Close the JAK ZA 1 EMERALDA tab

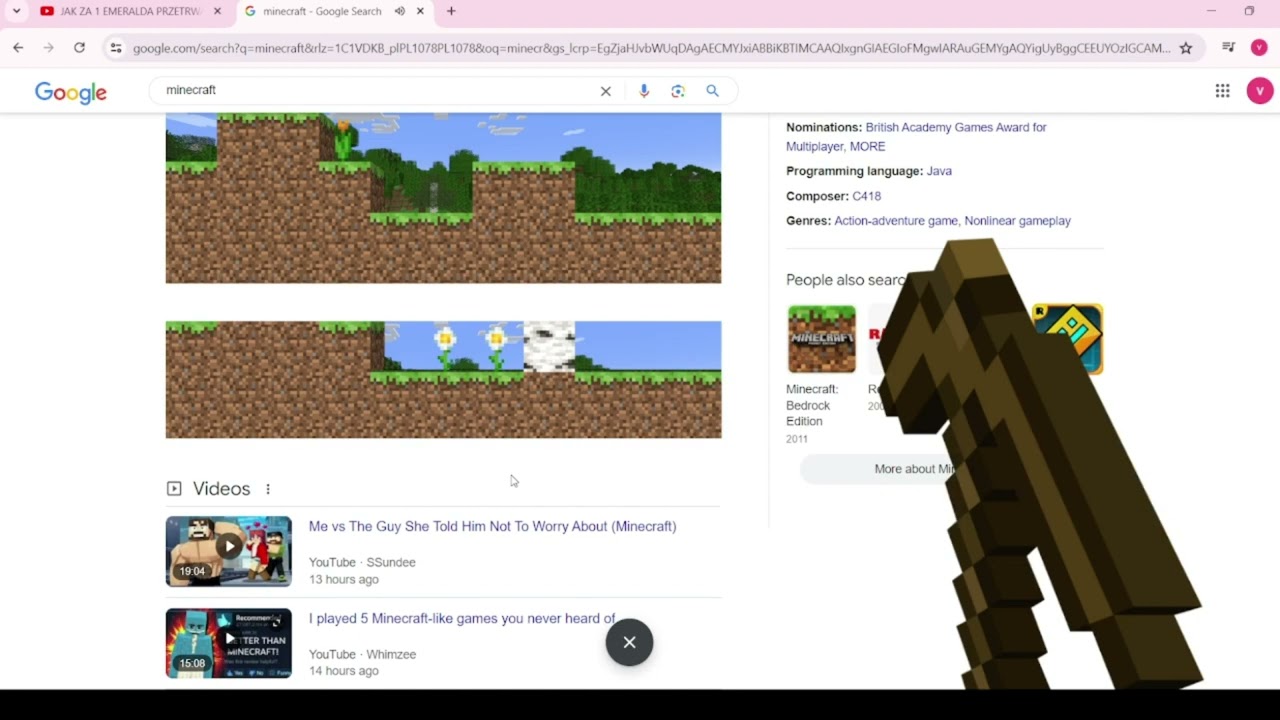[217, 11]
